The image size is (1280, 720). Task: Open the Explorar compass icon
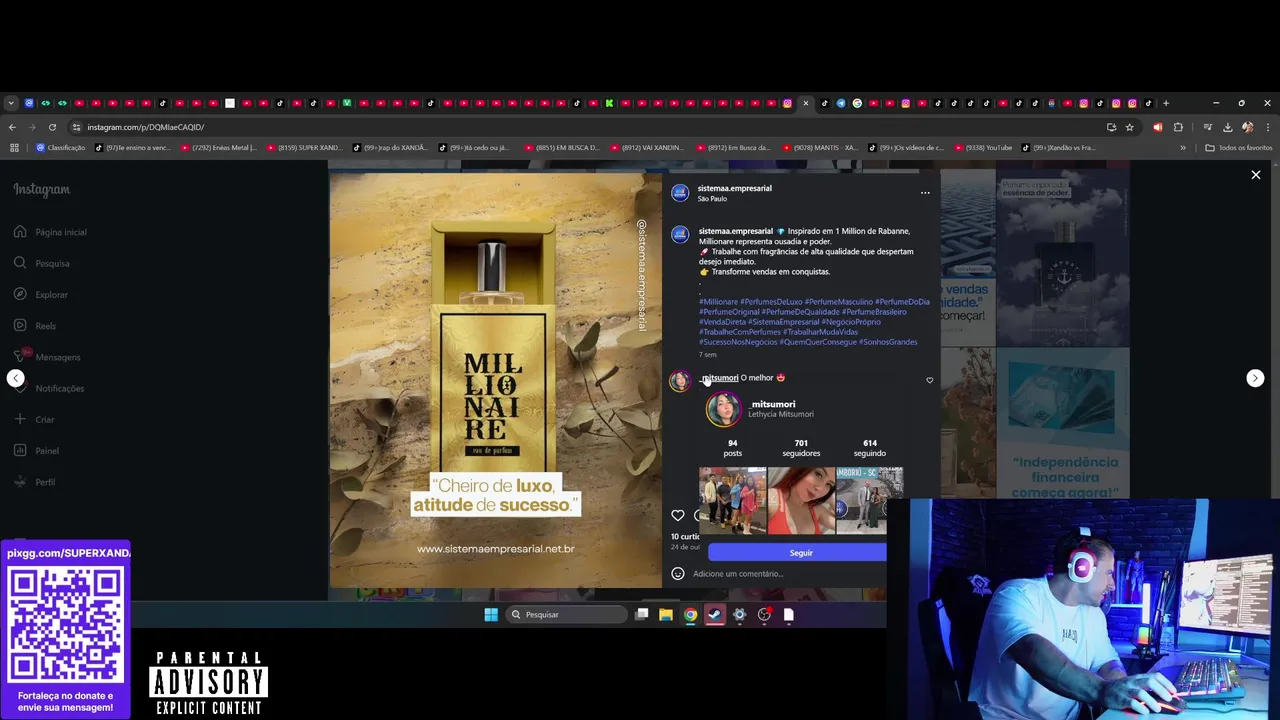(20, 294)
